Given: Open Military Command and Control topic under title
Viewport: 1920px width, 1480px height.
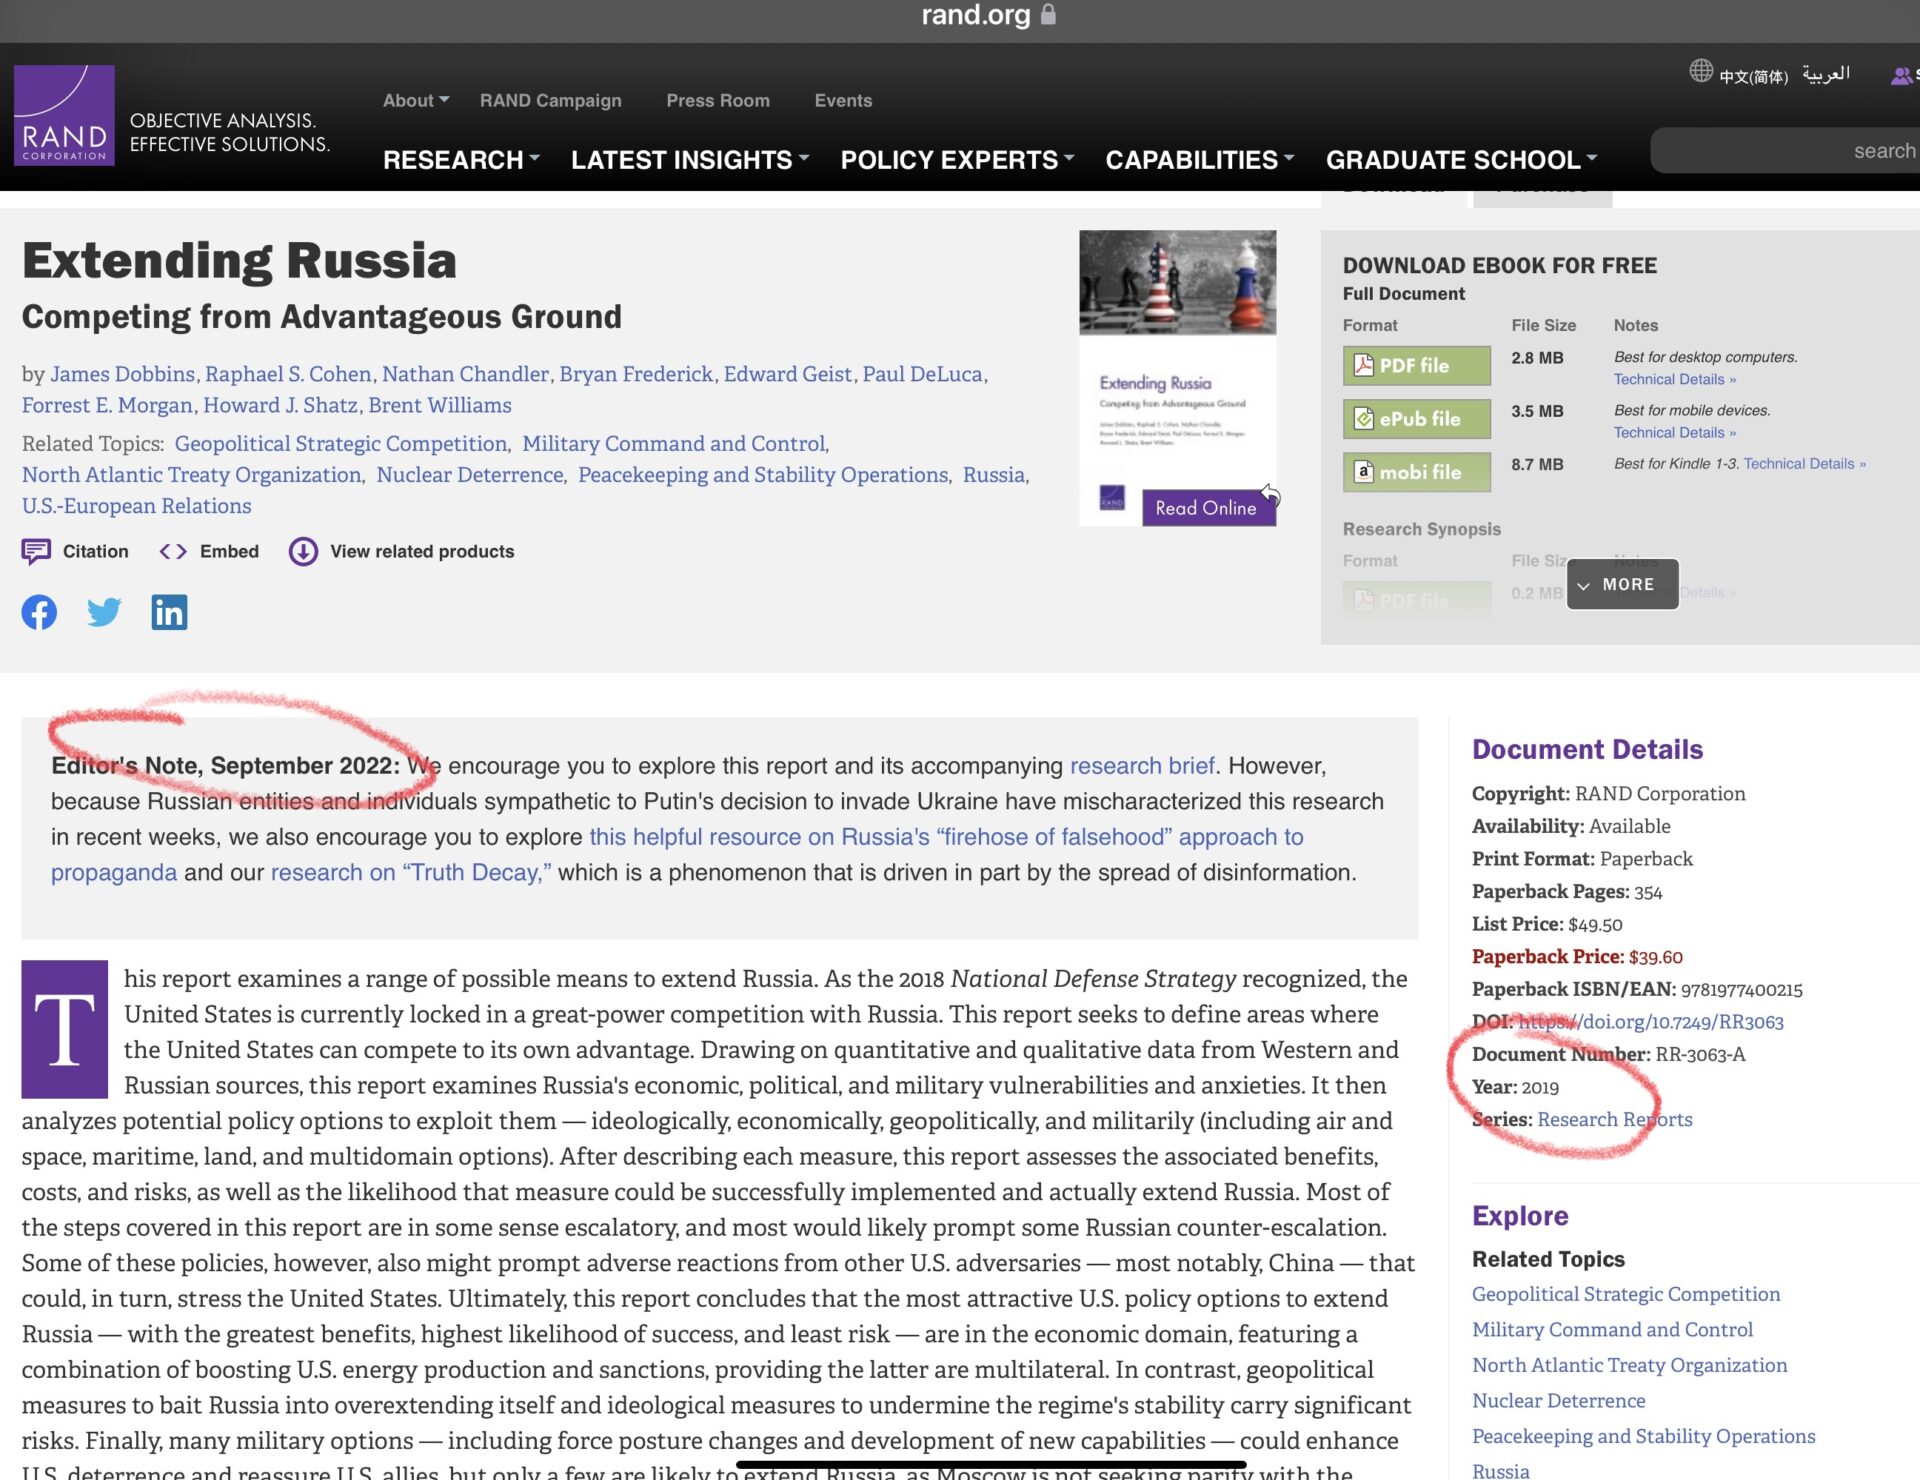Looking at the screenshot, I should (x=674, y=444).
